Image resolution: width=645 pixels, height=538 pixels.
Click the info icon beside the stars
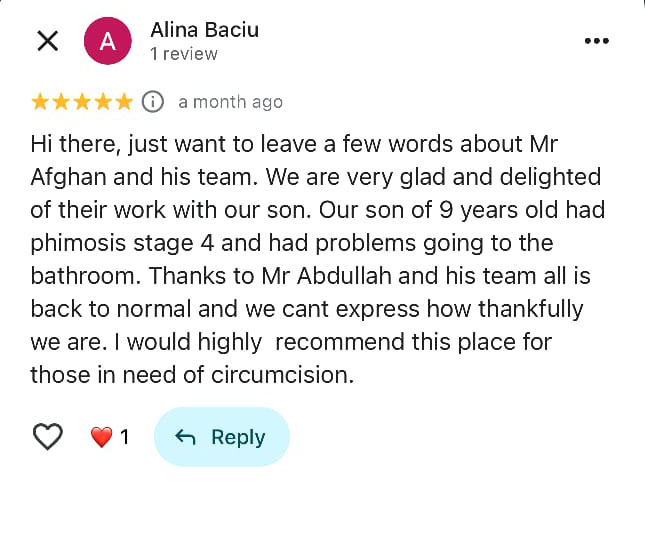[153, 101]
